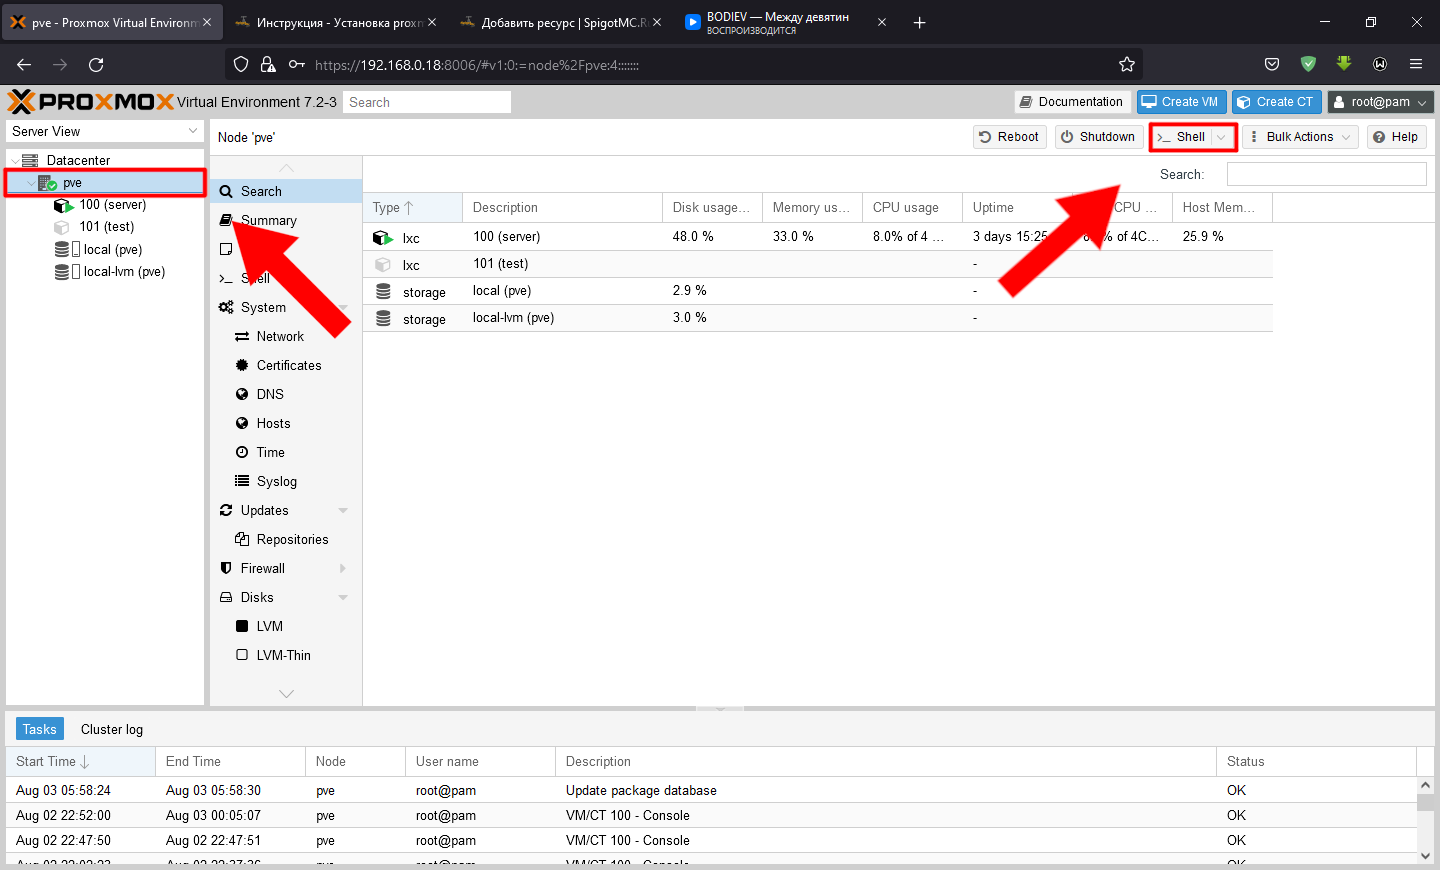Viewport: 1440px width, 870px height.
Task: Click the side menu down chevron
Action: tap(286, 693)
